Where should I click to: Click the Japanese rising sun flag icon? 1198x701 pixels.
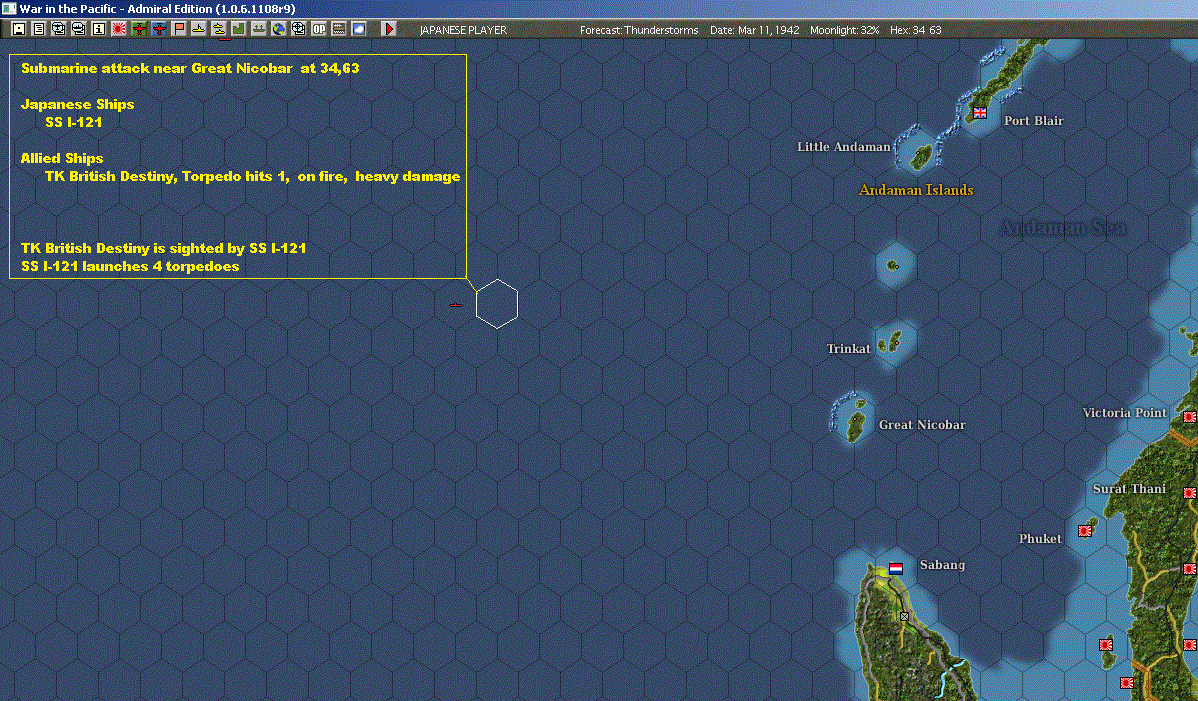point(118,29)
